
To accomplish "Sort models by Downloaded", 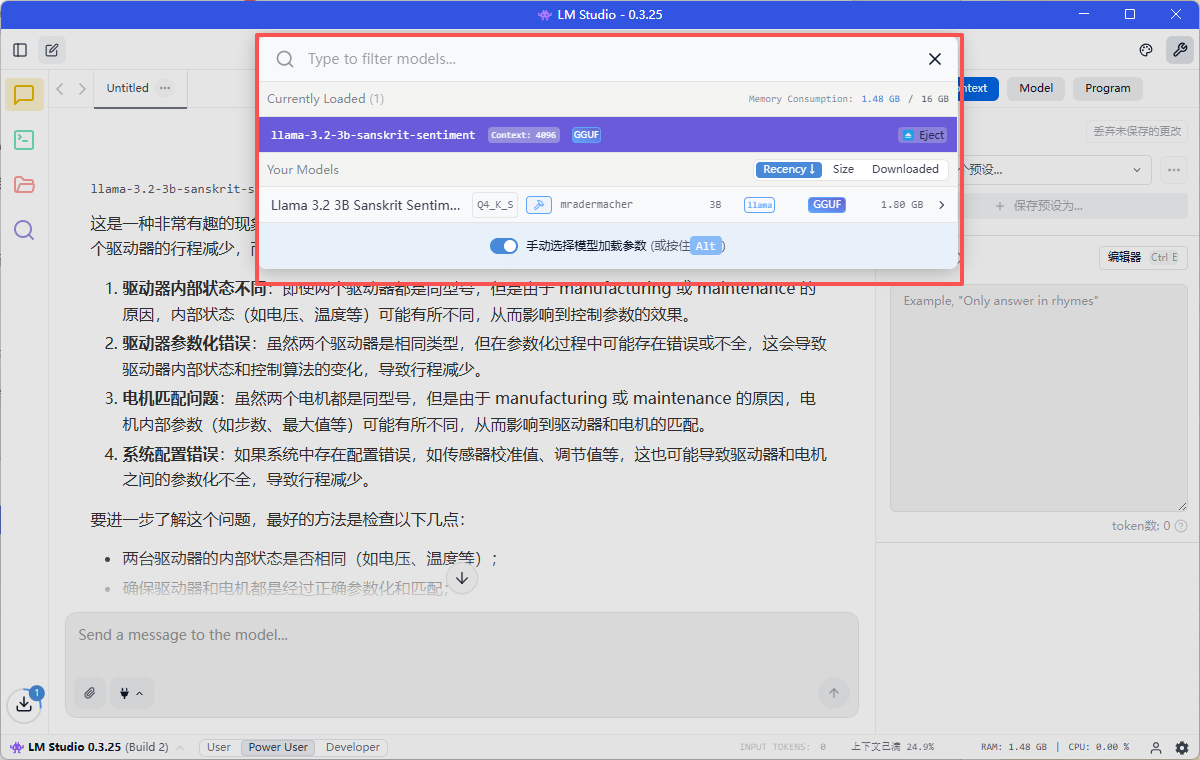I will tap(905, 169).
